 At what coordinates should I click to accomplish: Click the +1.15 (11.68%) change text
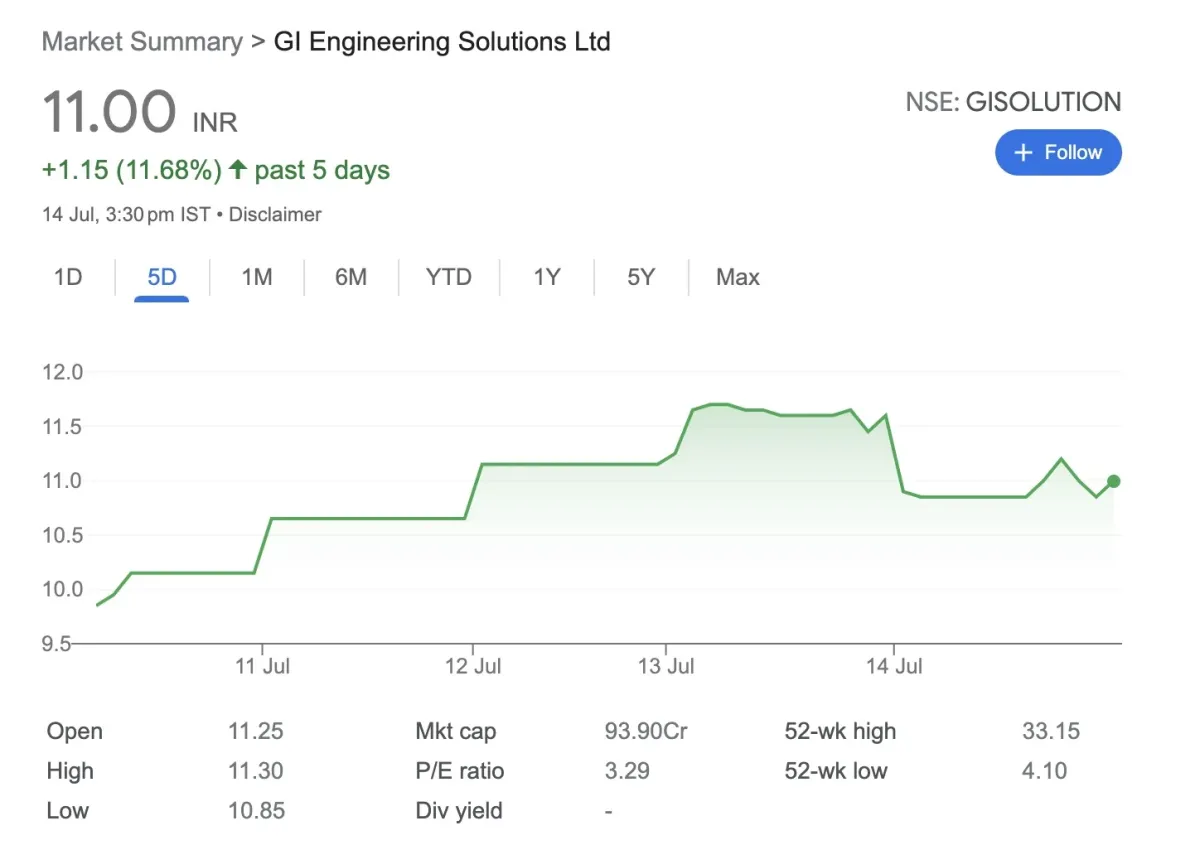(132, 170)
